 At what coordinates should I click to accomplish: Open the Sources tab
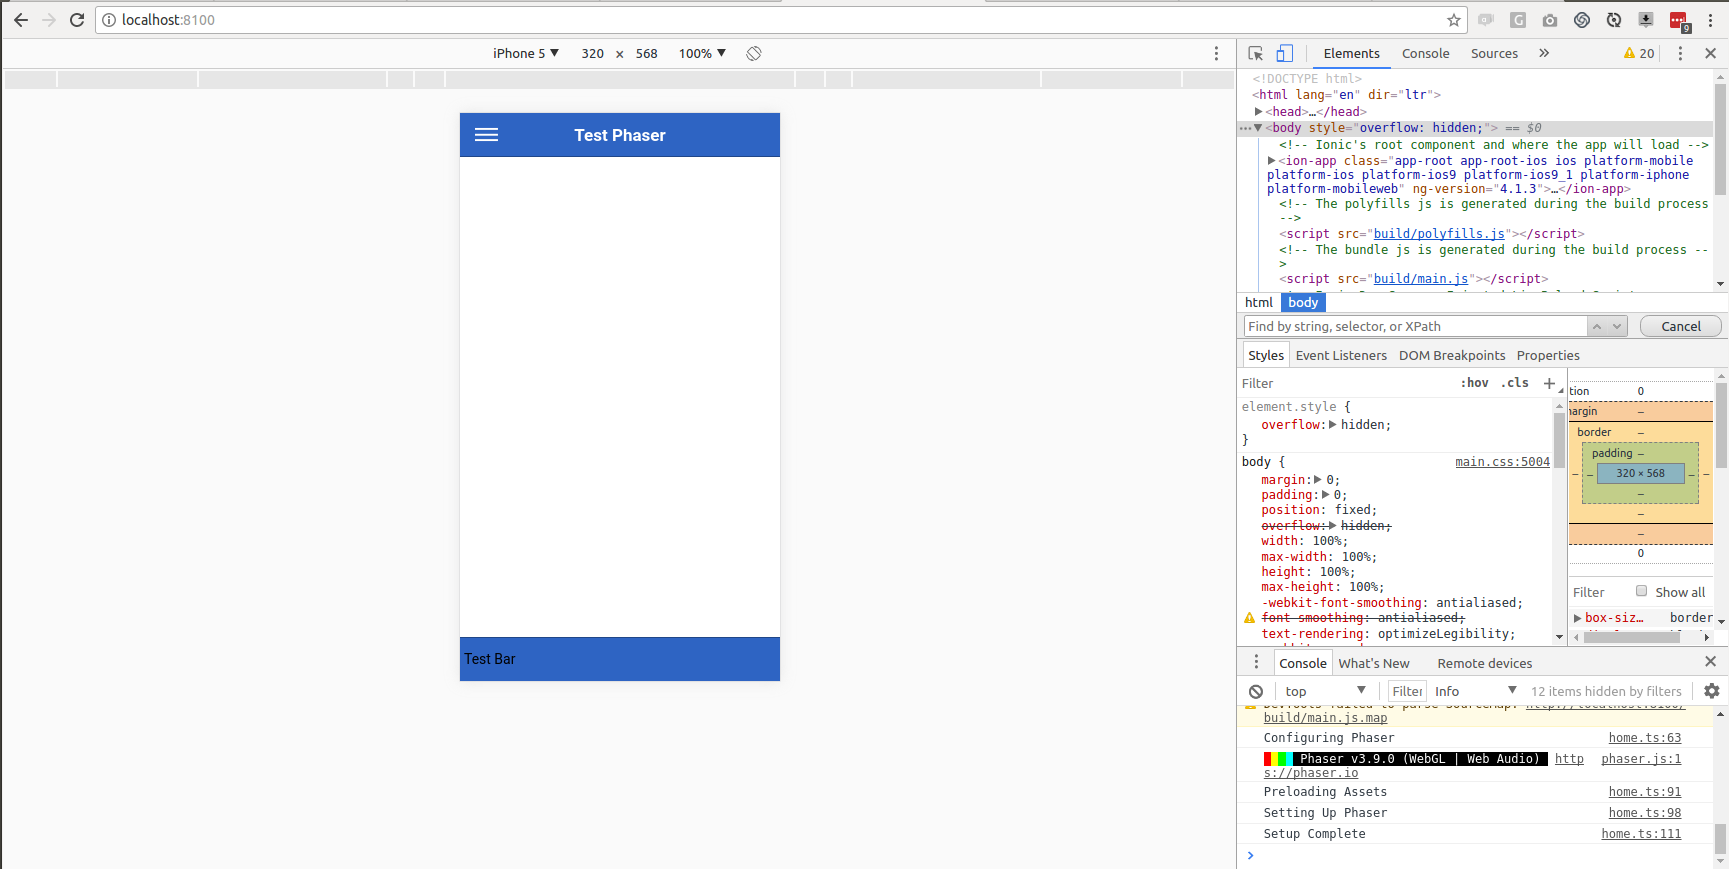tap(1494, 53)
